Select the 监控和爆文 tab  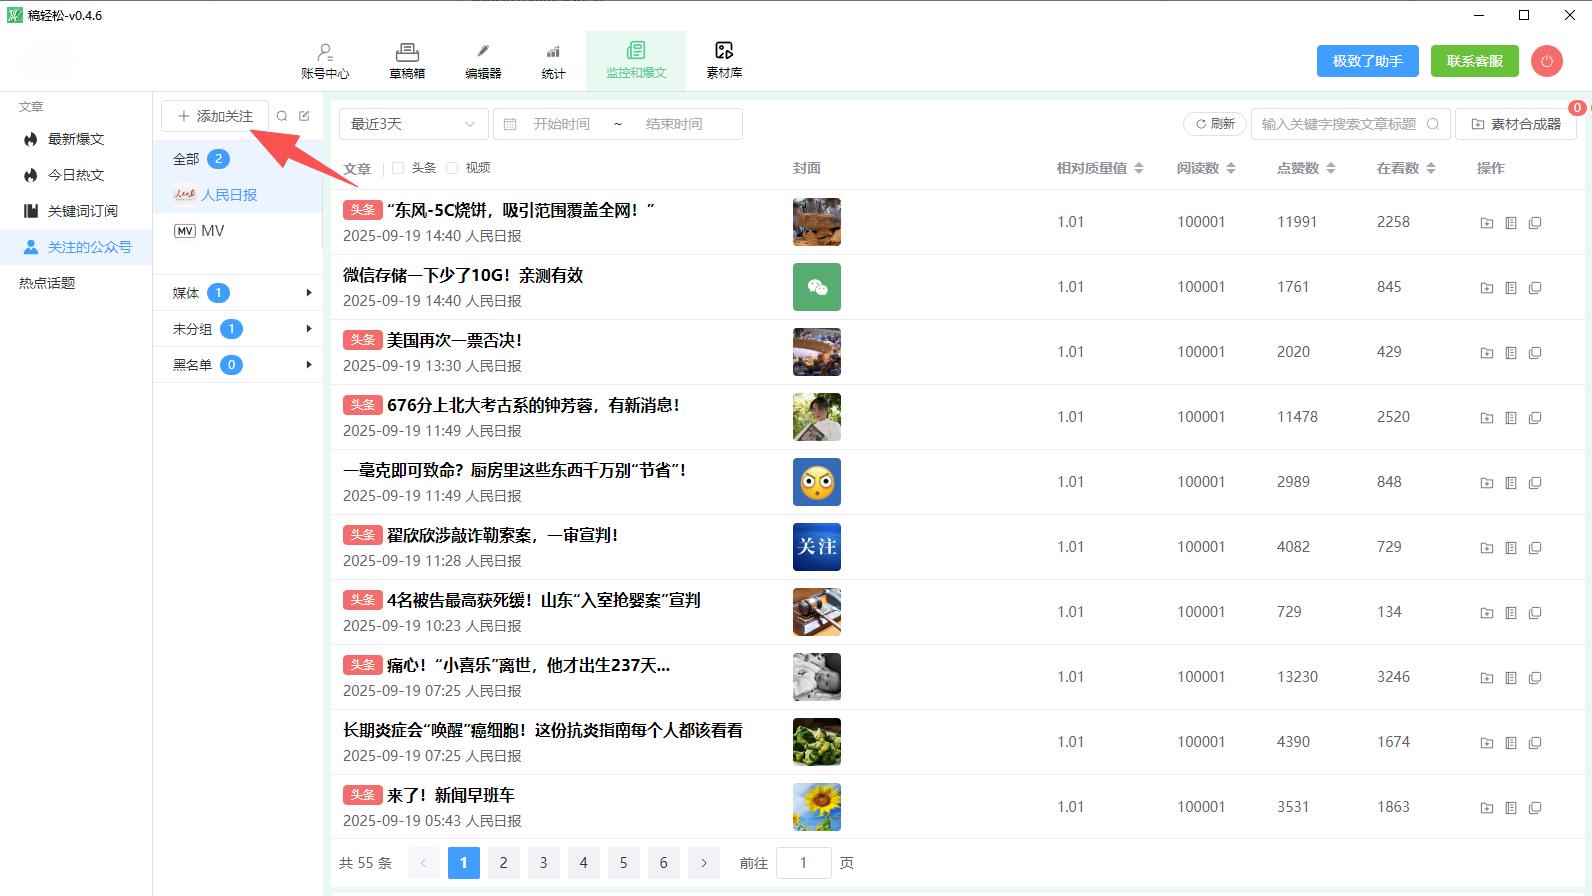click(x=636, y=61)
